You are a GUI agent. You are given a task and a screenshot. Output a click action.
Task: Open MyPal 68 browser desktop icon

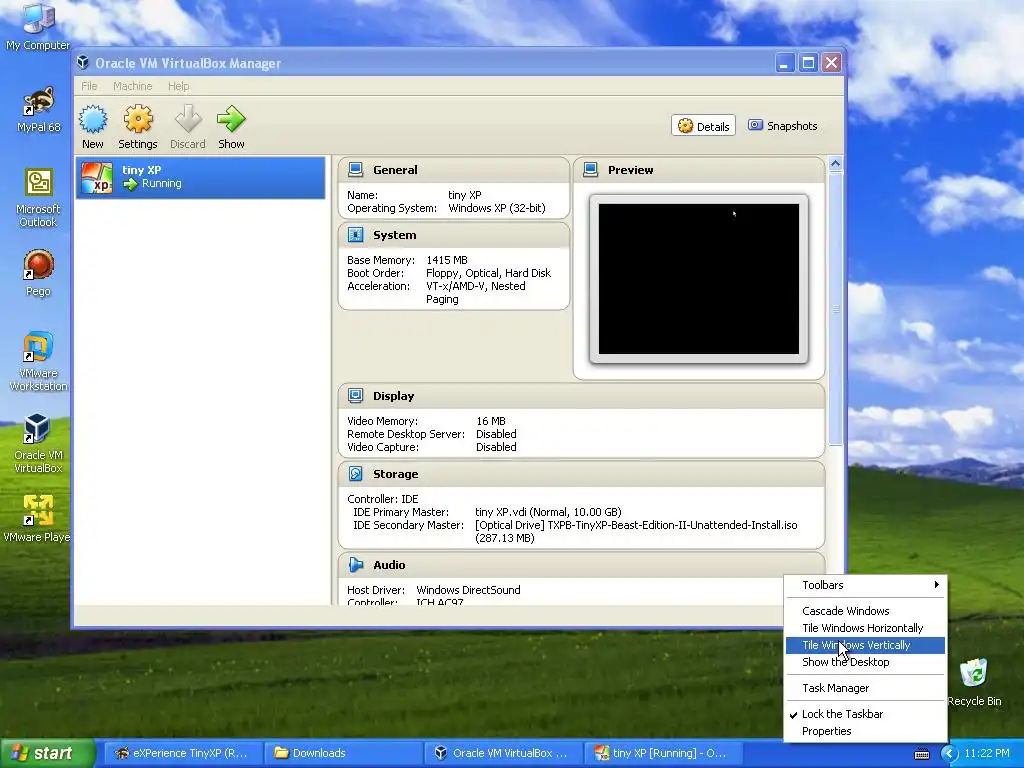click(x=39, y=109)
